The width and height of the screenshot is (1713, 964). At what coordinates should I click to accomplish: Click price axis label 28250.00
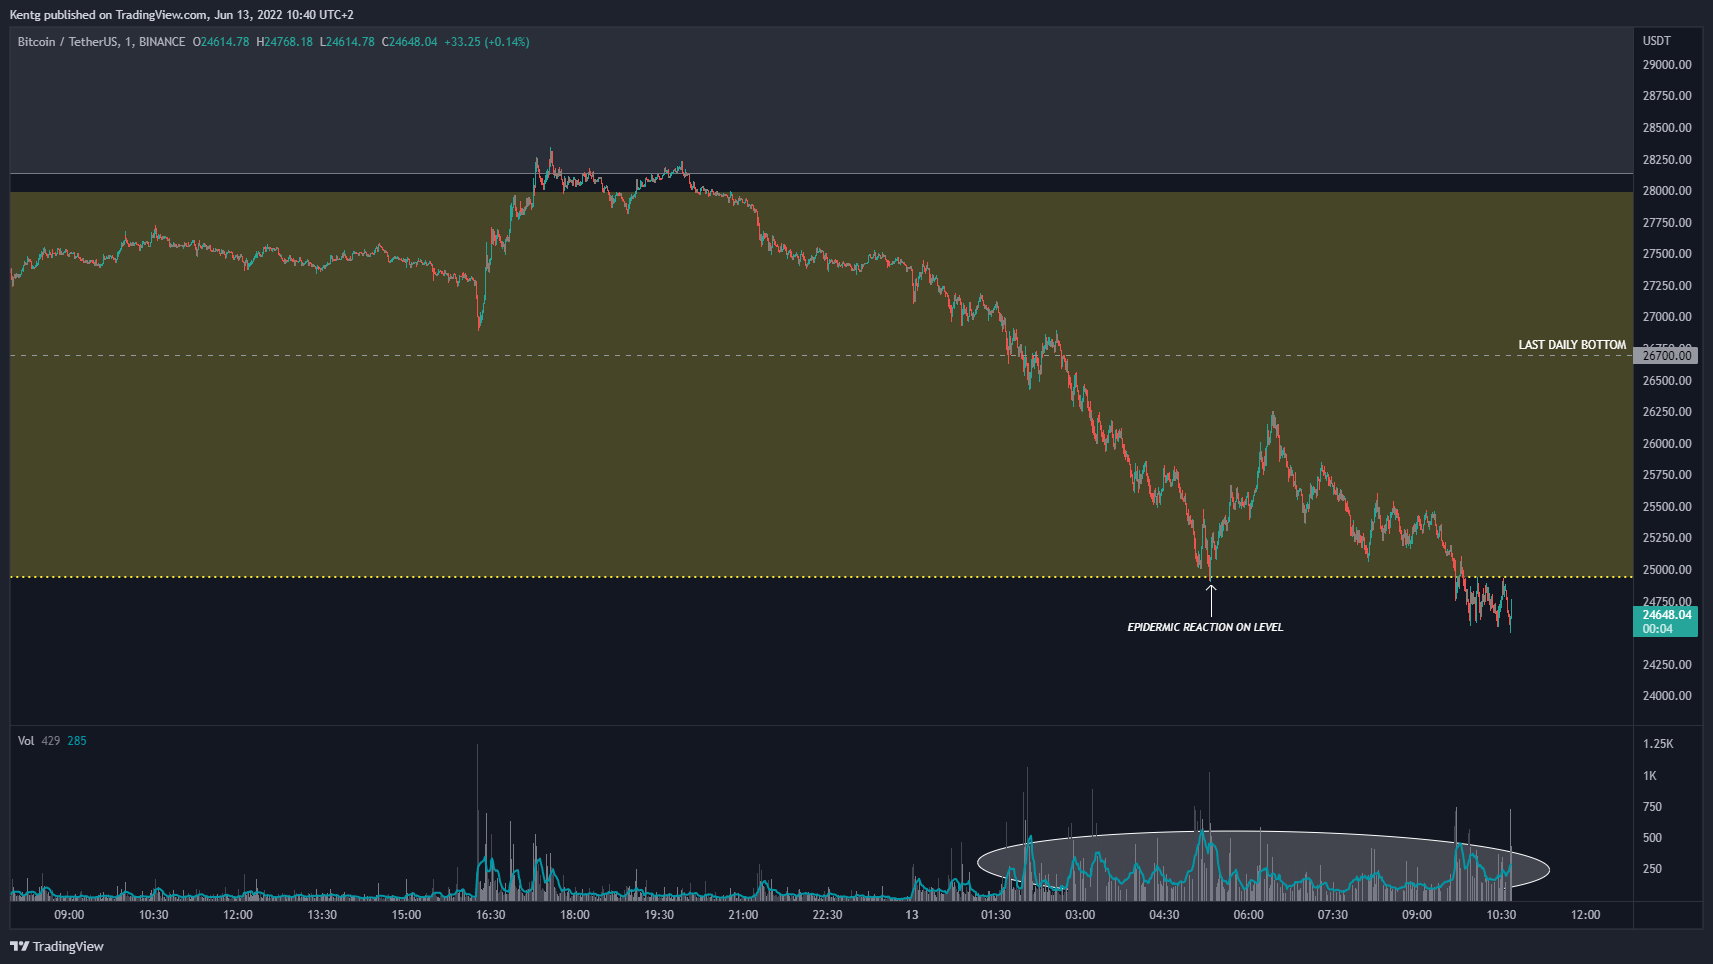[x=1667, y=160]
